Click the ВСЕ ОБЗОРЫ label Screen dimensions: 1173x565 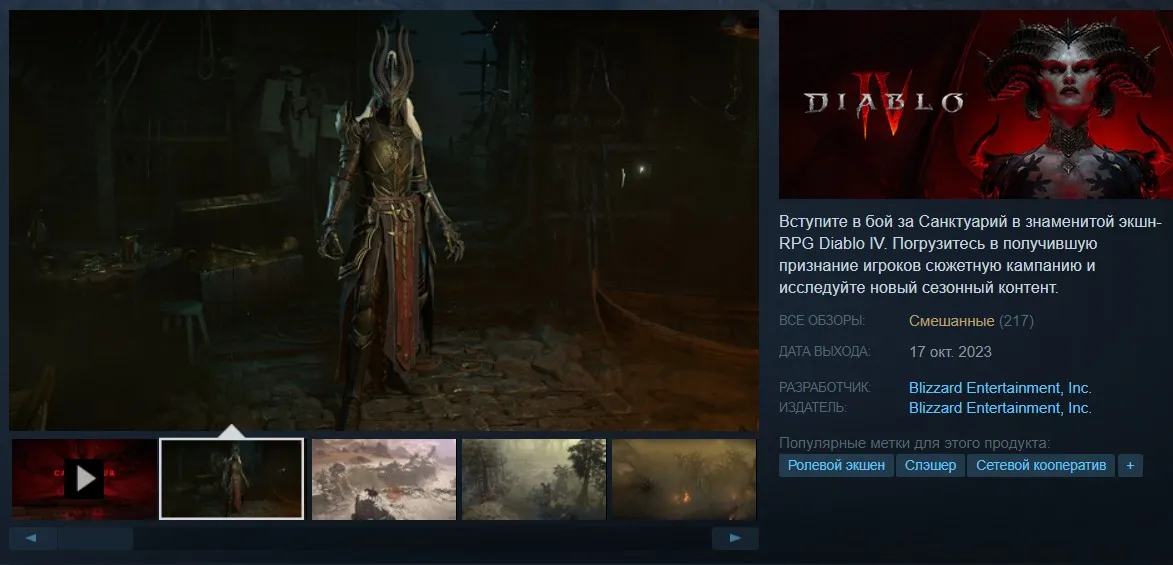click(821, 321)
